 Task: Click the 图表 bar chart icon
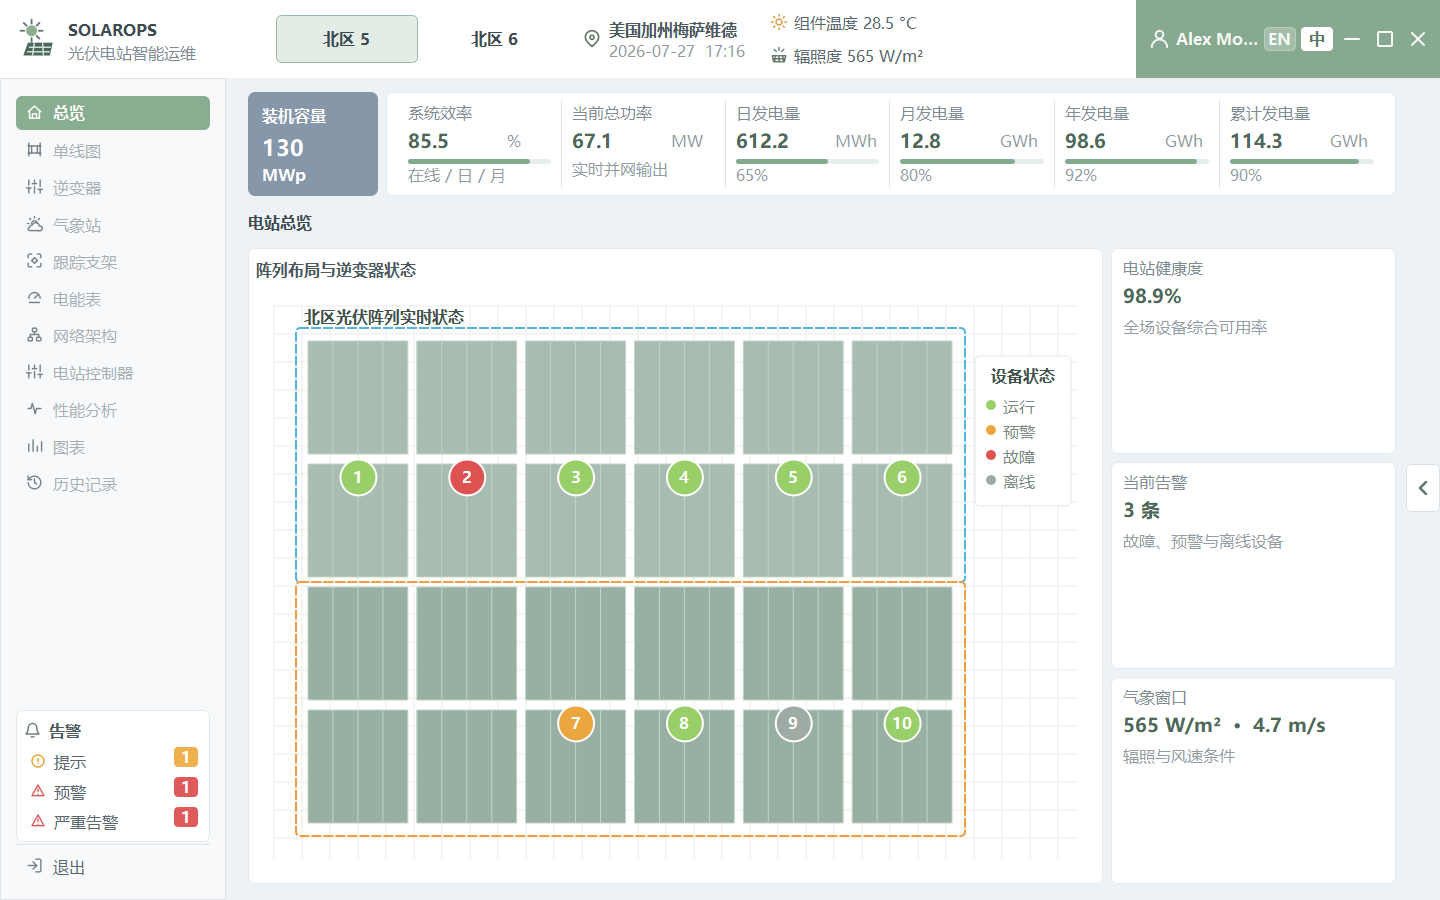[34, 446]
